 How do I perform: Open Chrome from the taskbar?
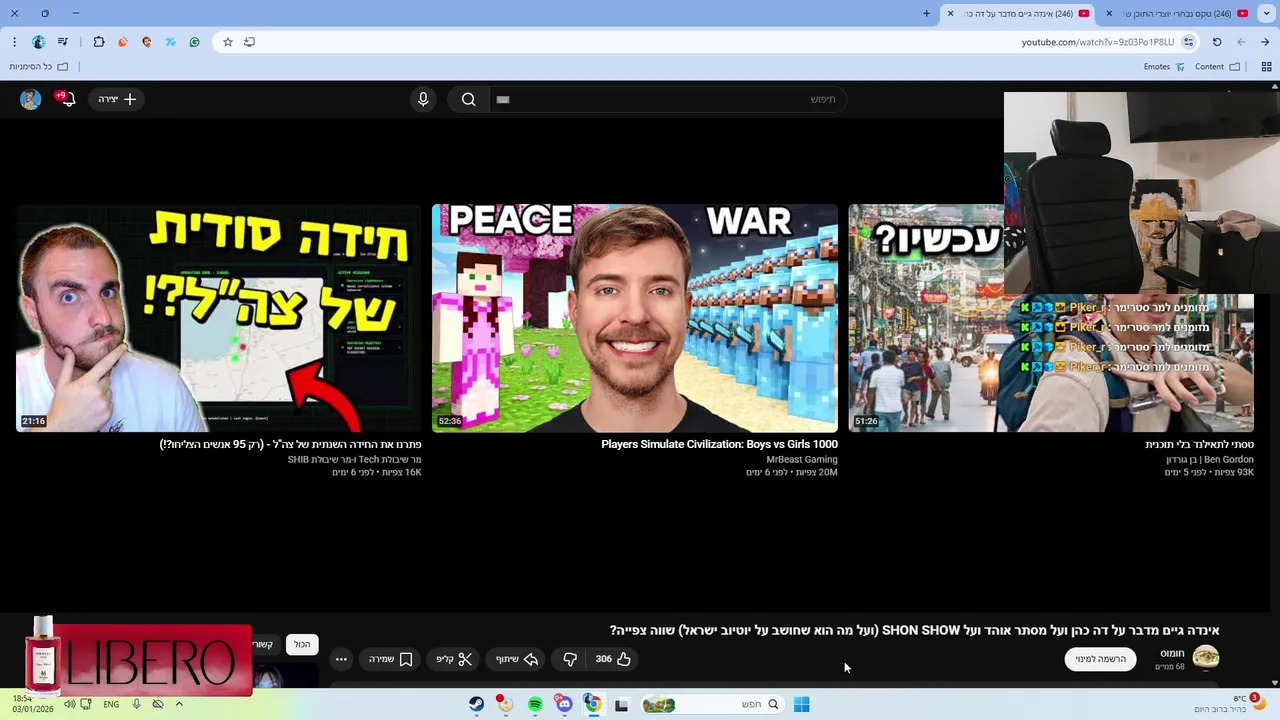point(593,704)
